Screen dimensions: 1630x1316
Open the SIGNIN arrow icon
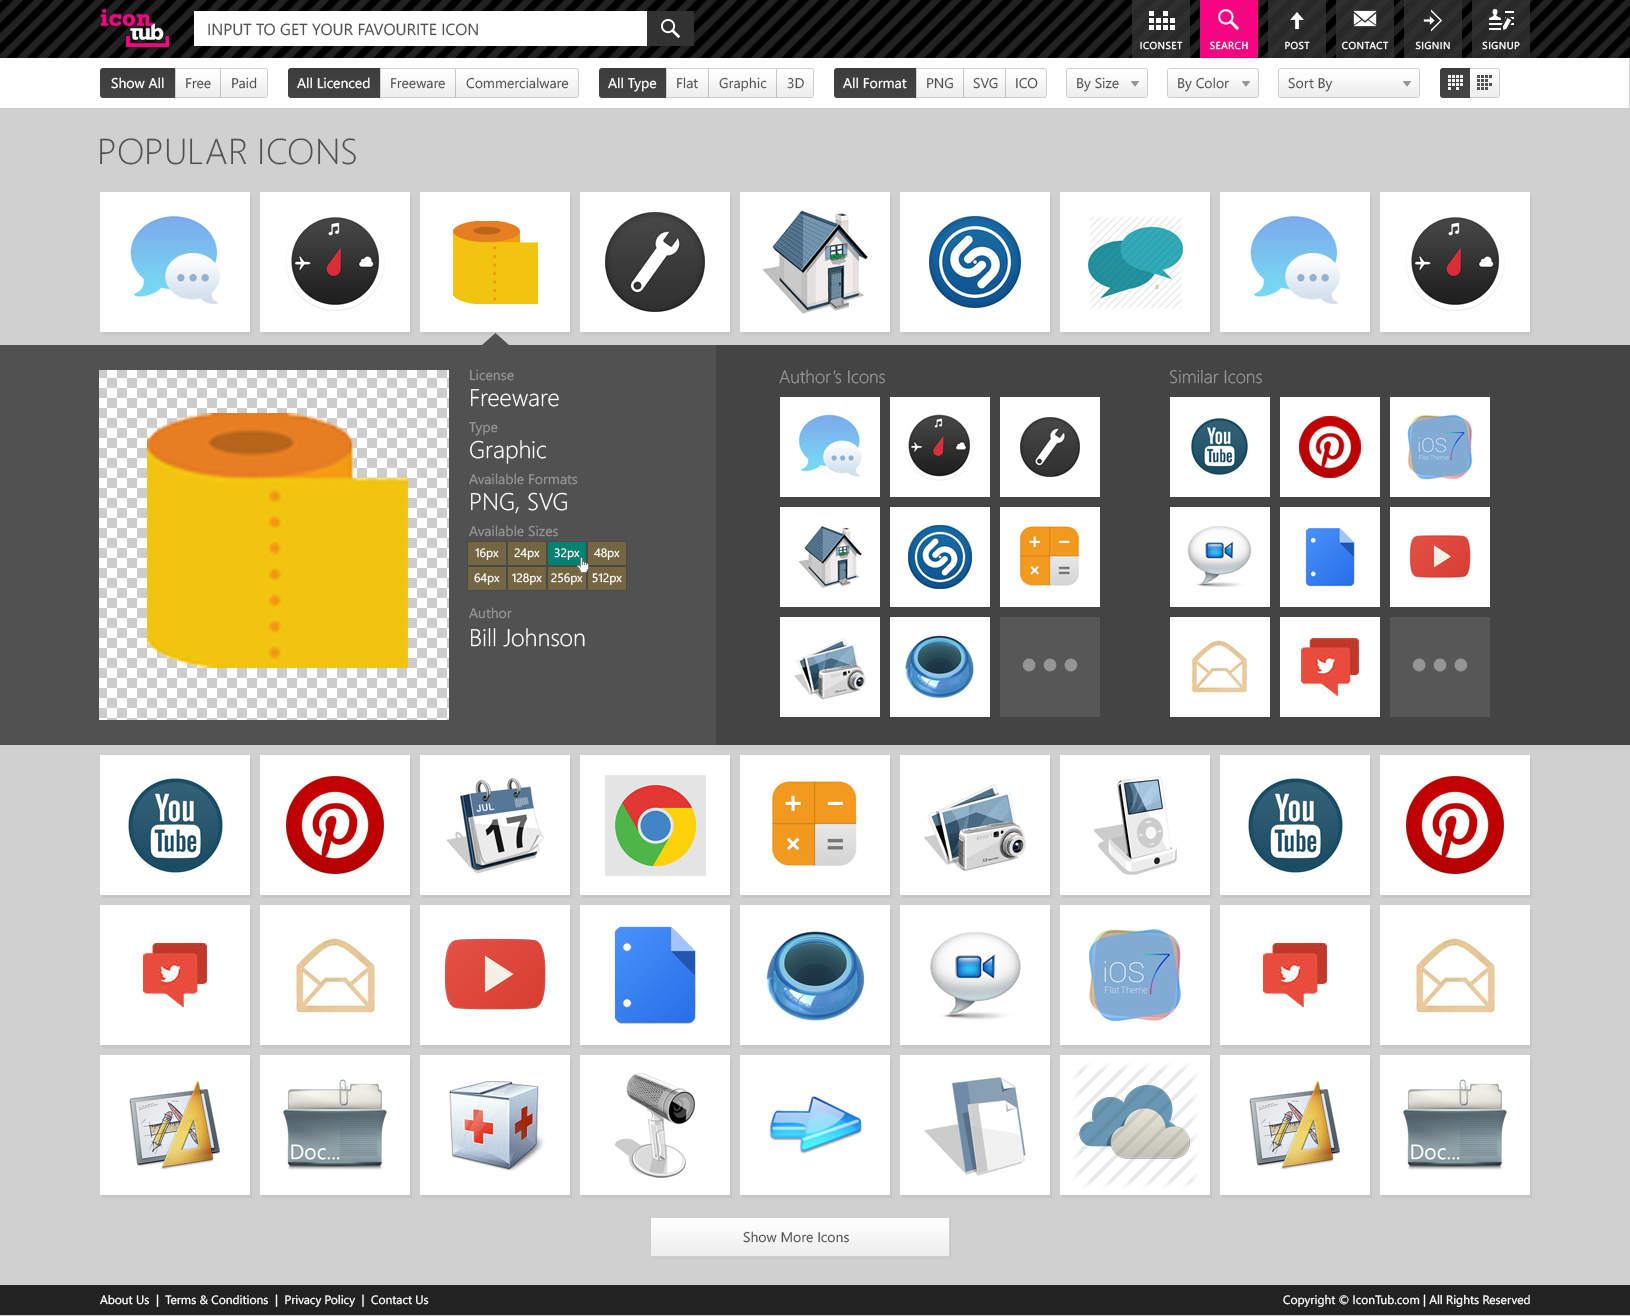tap(1432, 29)
